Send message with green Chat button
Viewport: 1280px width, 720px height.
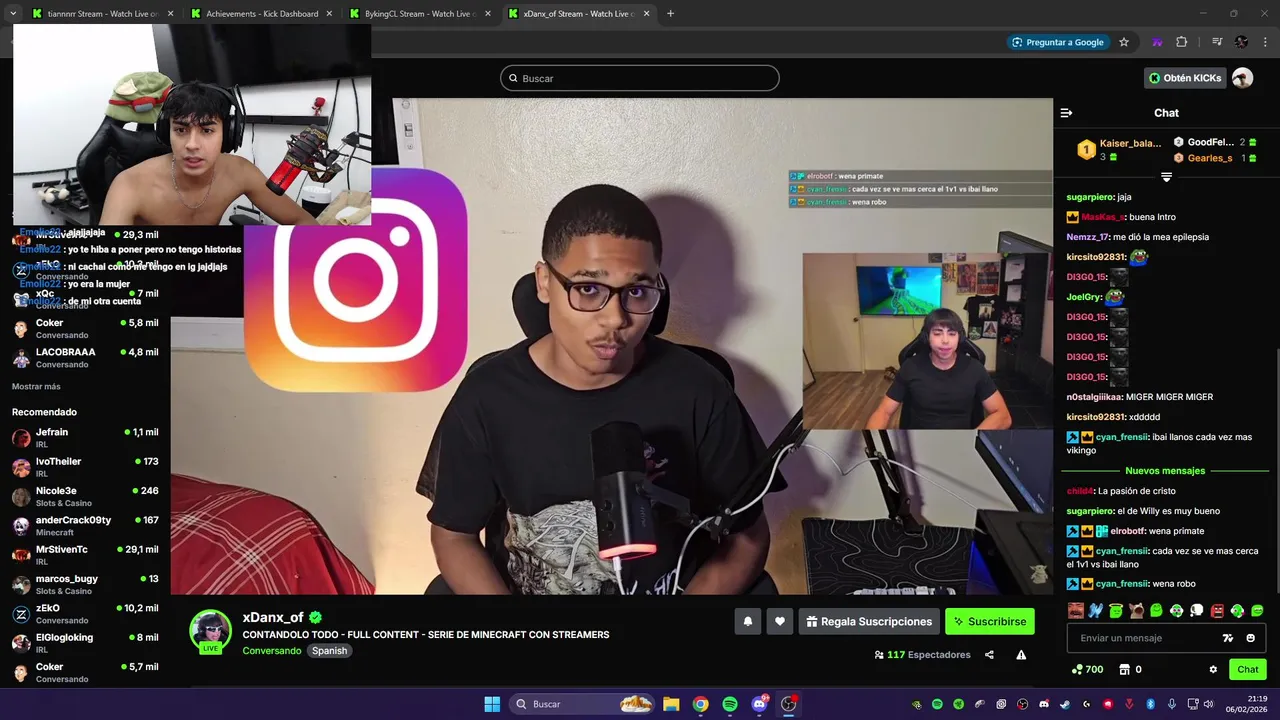click(x=1248, y=669)
